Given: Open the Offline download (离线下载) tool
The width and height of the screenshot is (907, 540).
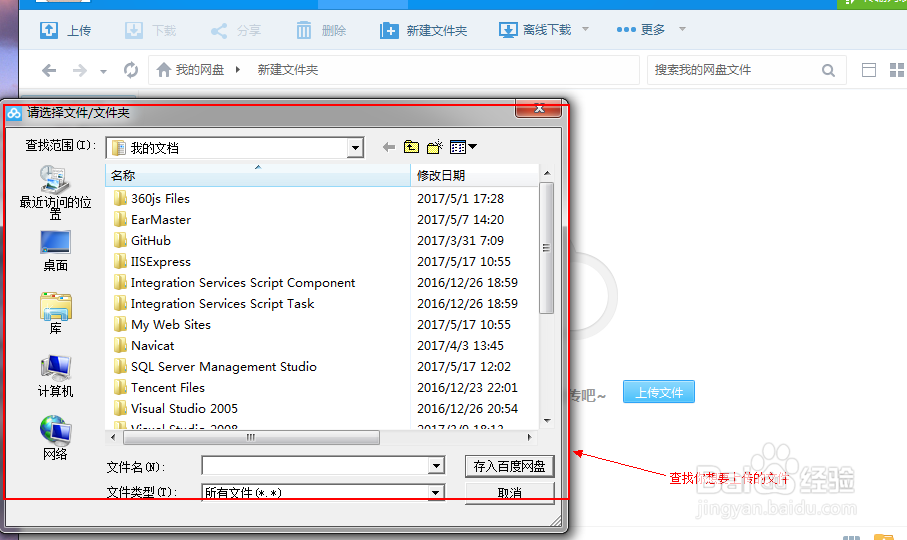Looking at the screenshot, I should point(535,30).
